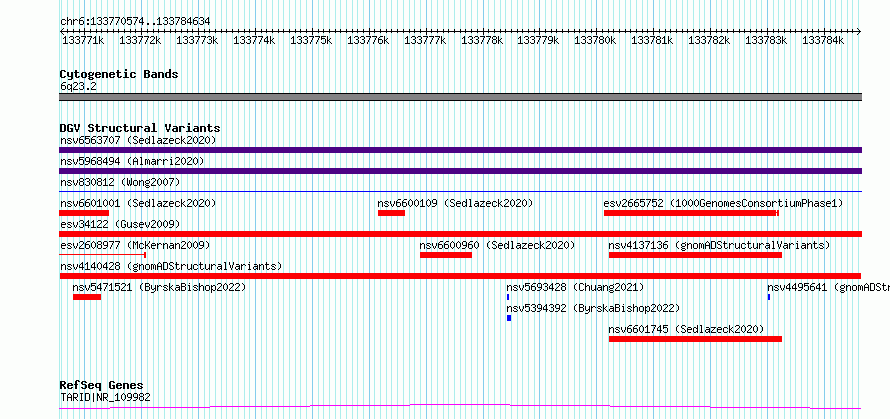Click the 133778k ruler position

pyautogui.click(x=482, y=40)
